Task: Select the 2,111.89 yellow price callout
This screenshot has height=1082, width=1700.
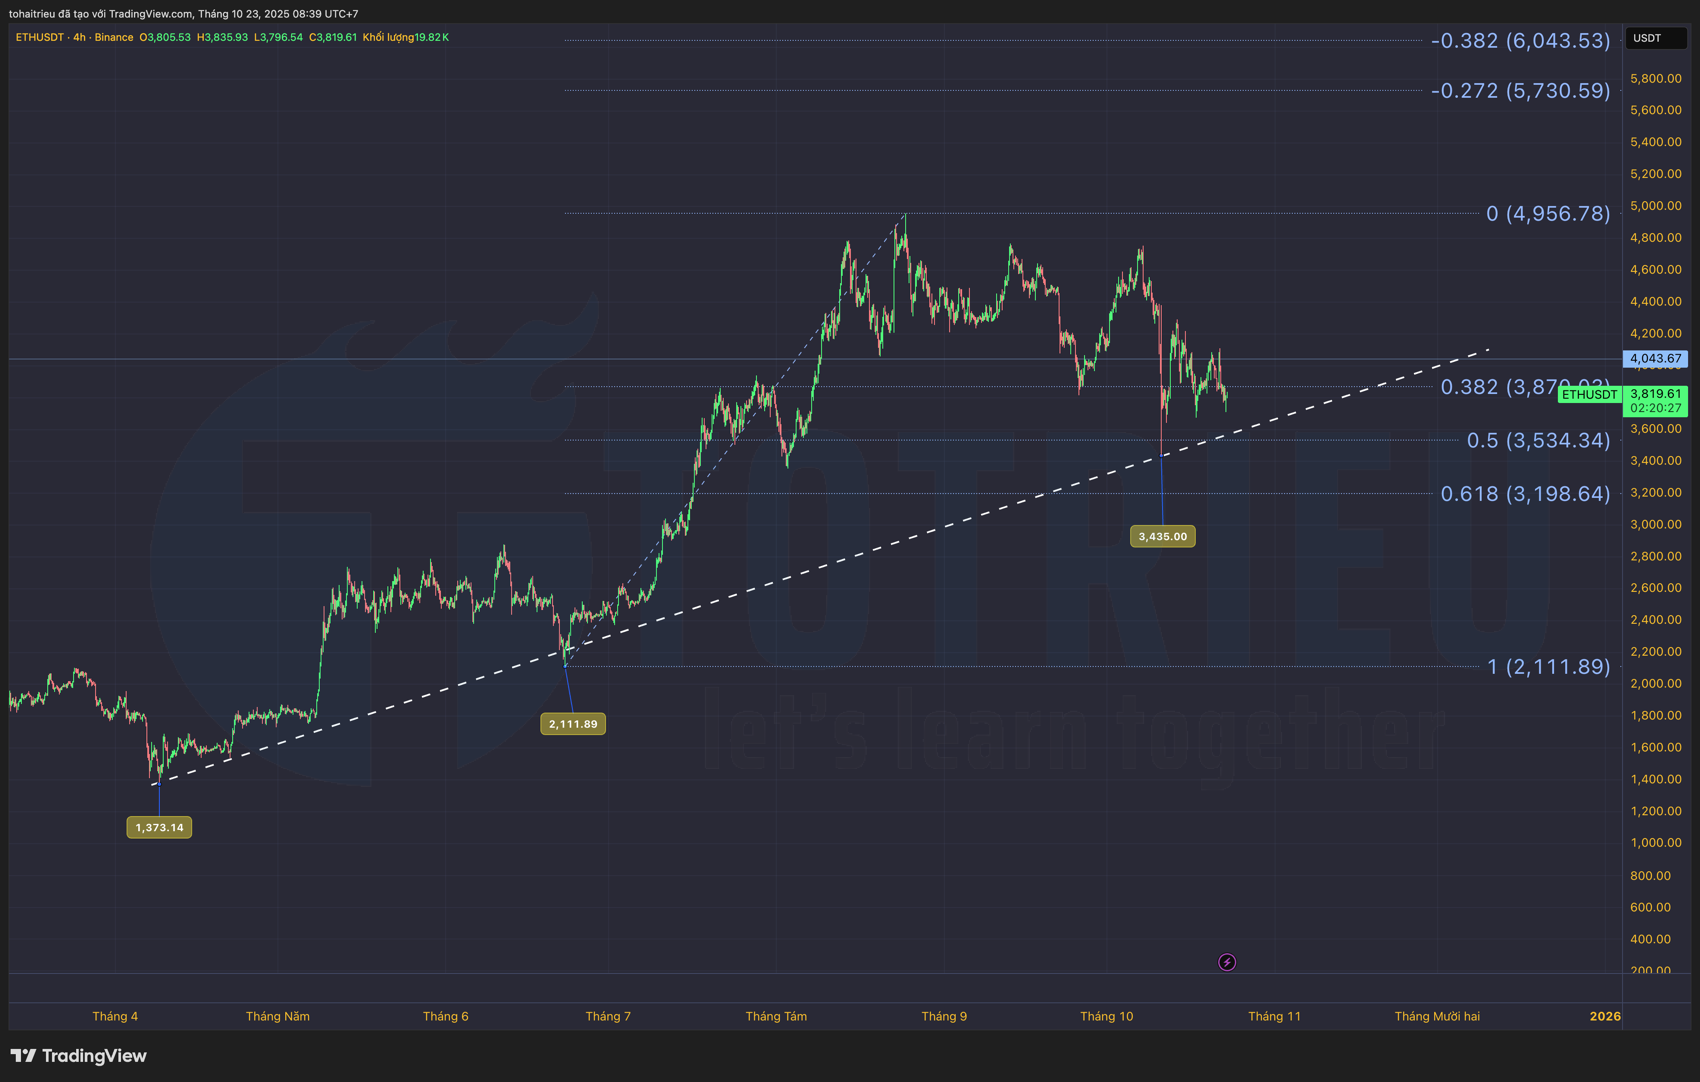Action: click(573, 724)
